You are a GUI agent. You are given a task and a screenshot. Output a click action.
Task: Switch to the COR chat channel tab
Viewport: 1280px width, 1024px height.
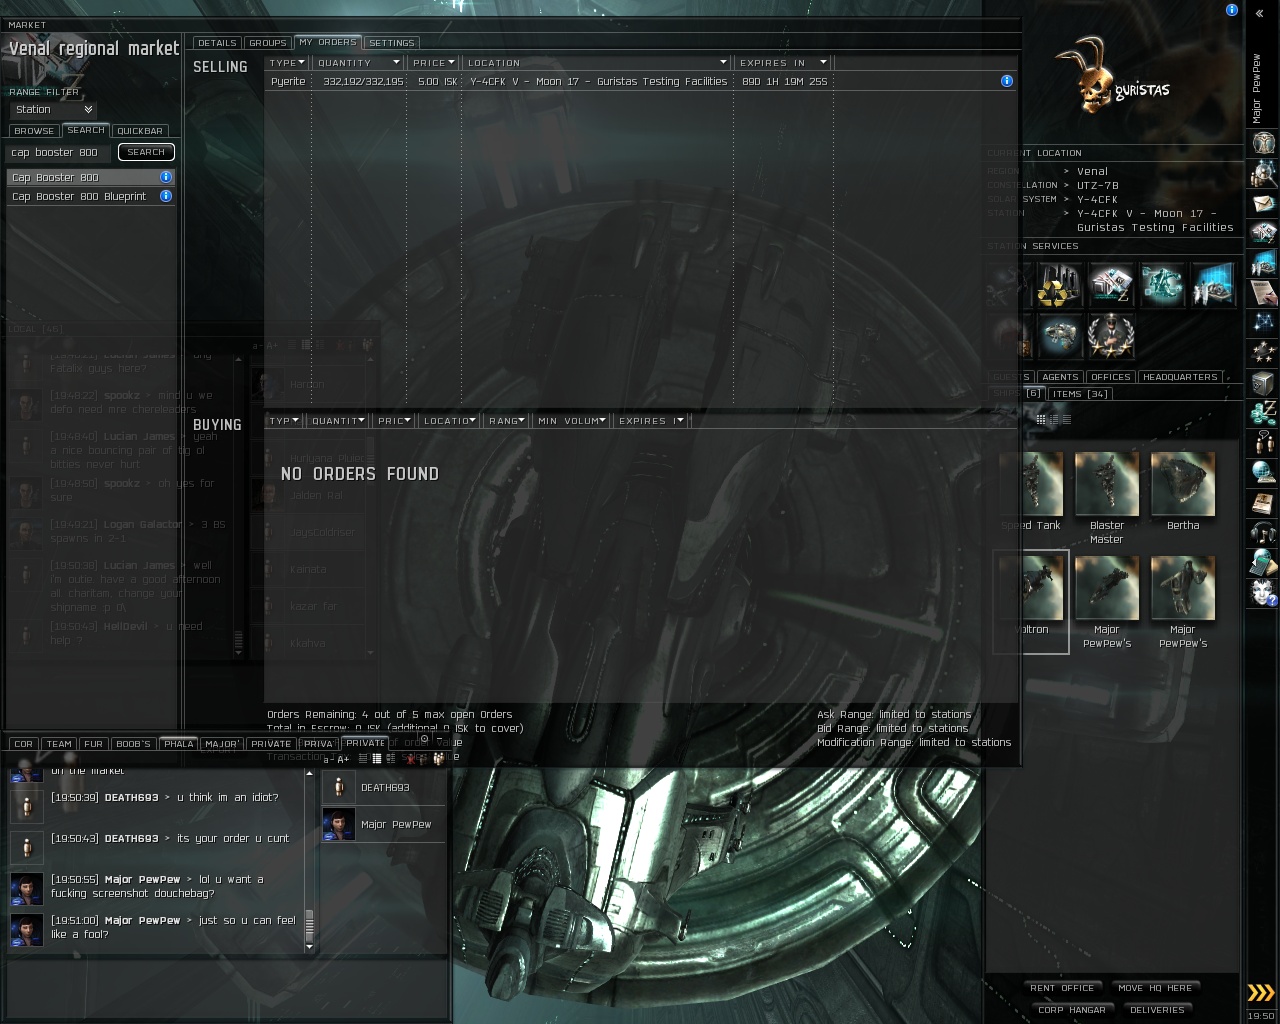(24, 744)
